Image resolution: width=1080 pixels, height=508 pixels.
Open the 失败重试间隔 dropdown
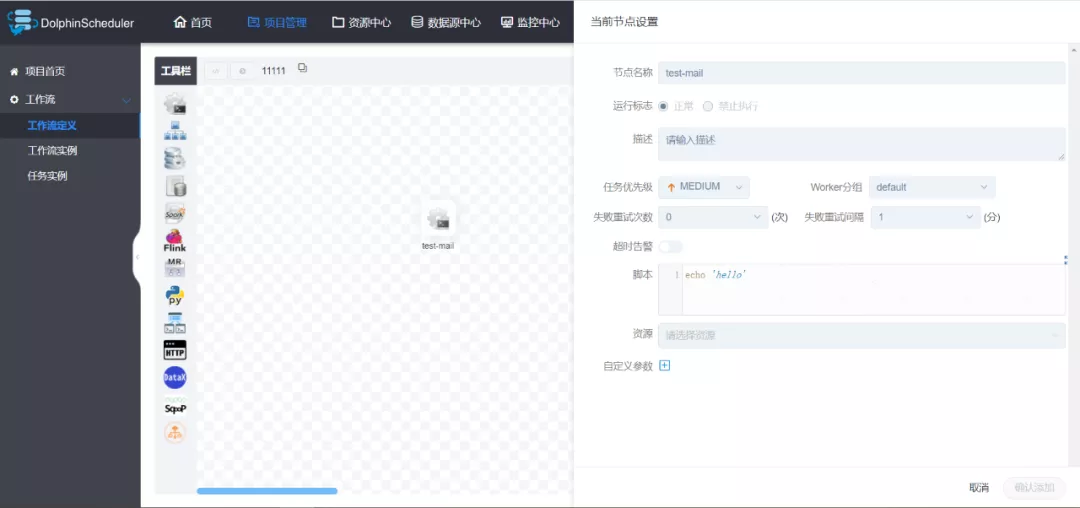click(926, 218)
